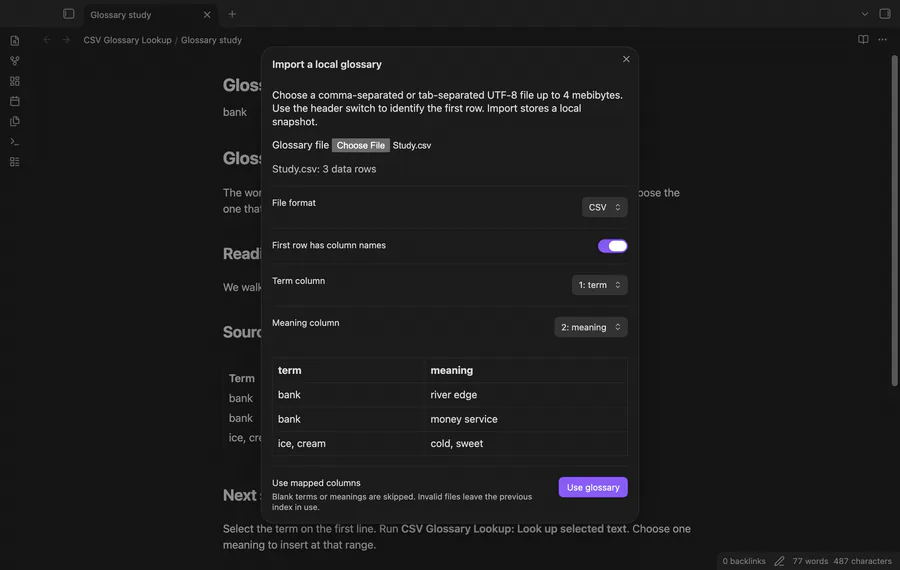Toggle right sidebar panel icon

point(885,14)
